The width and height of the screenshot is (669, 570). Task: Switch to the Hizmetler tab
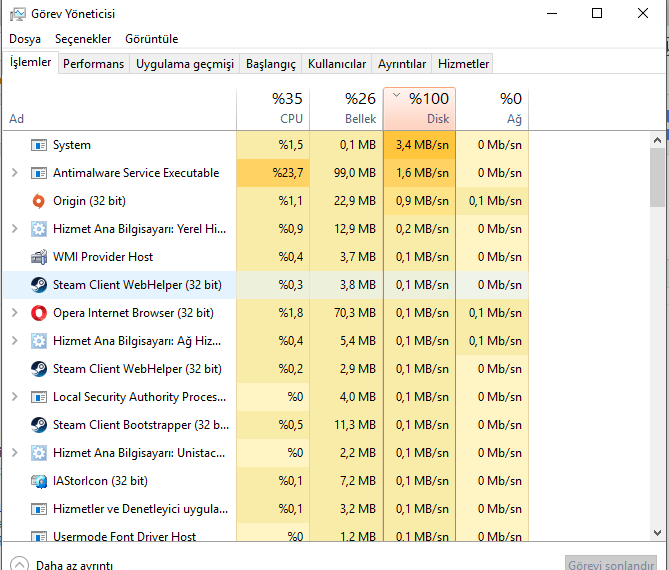tap(463, 64)
